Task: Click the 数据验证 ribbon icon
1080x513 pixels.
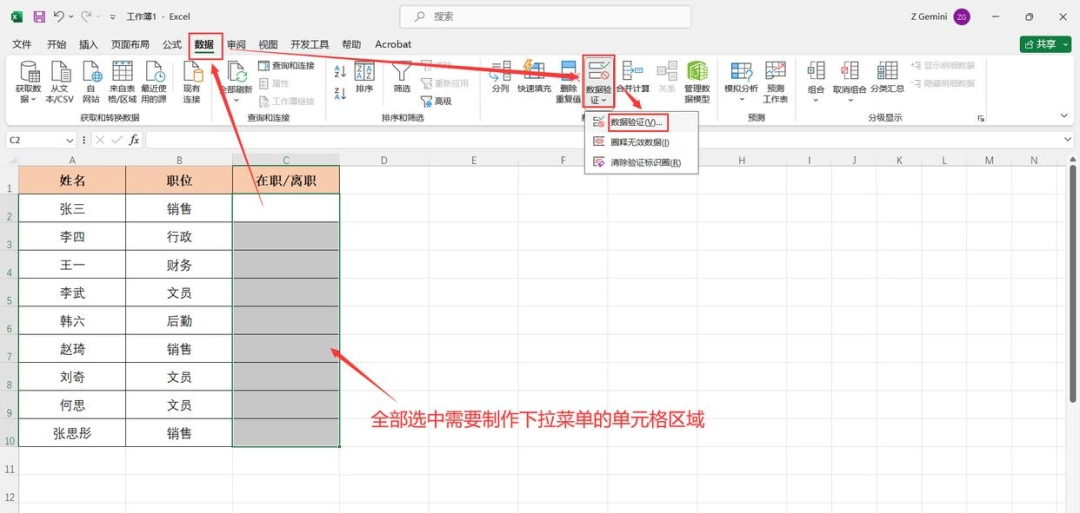Action: click(x=598, y=71)
